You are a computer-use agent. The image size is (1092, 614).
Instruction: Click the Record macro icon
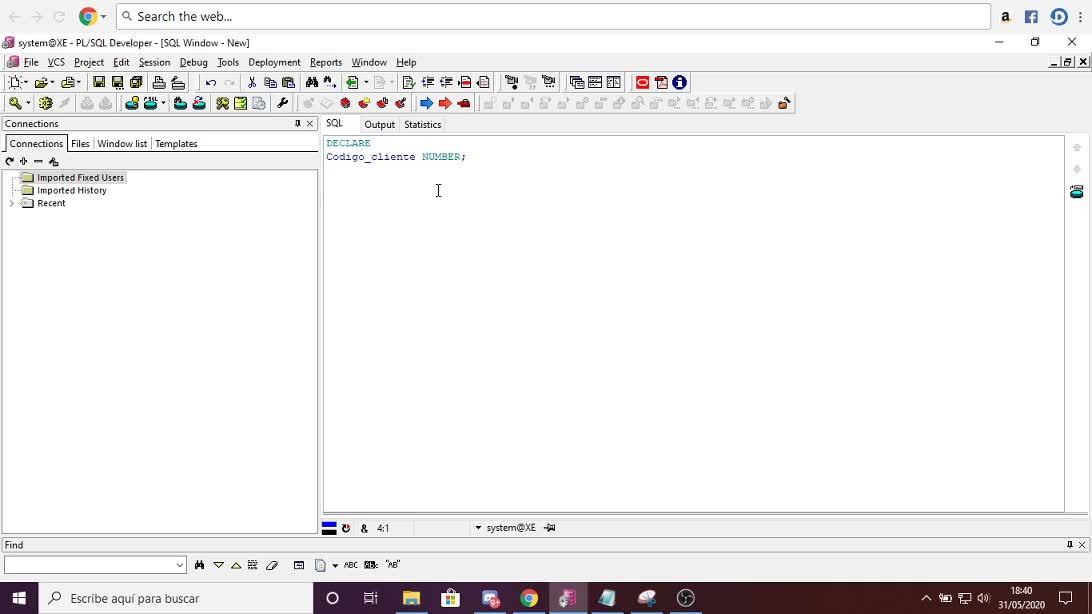[x=511, y=83]
